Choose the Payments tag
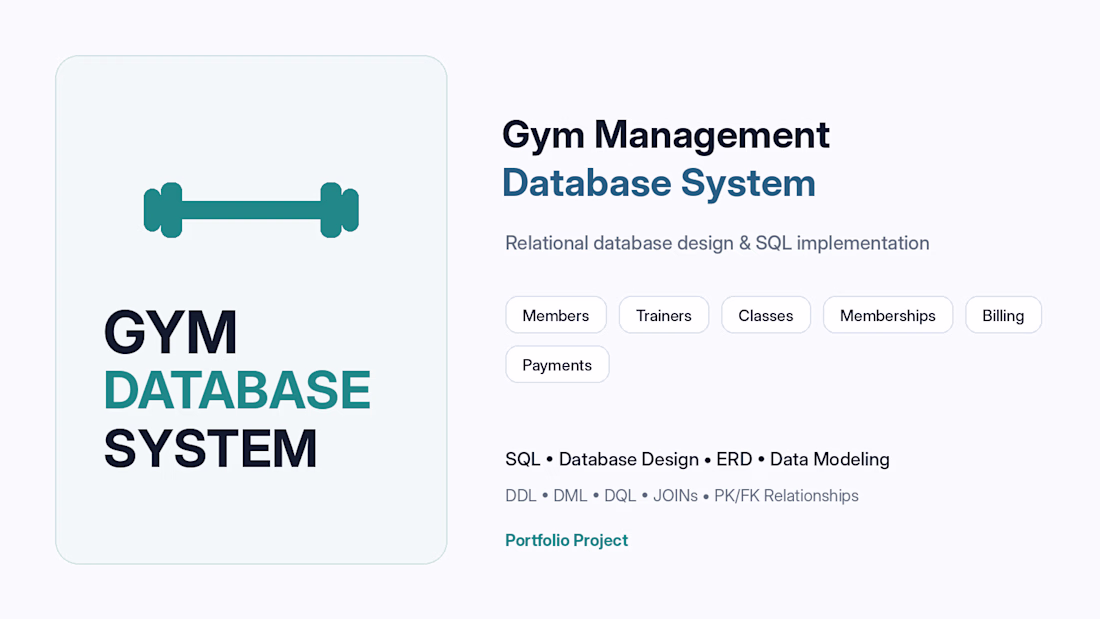The height and width of the screenshot is (619, 1100). 557,364
